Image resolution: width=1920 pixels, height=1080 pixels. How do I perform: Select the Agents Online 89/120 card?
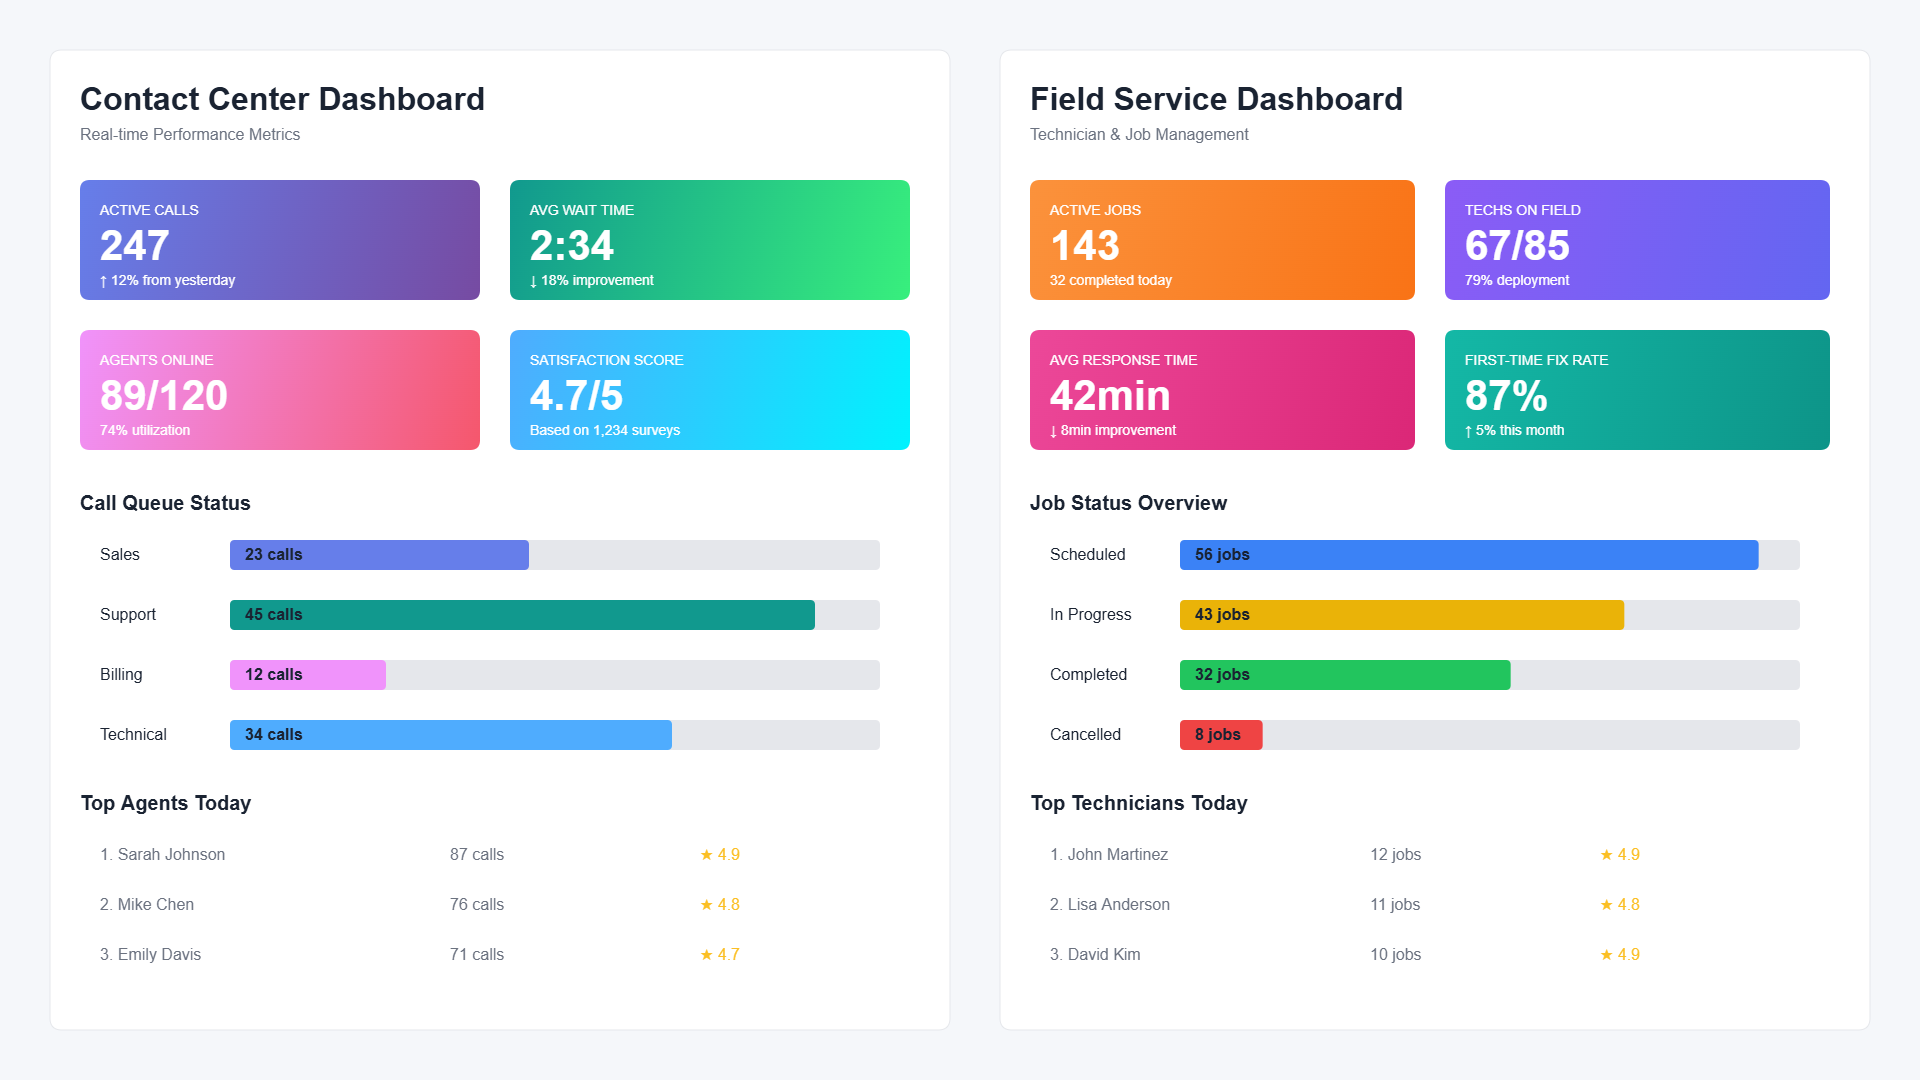[280, 390]
